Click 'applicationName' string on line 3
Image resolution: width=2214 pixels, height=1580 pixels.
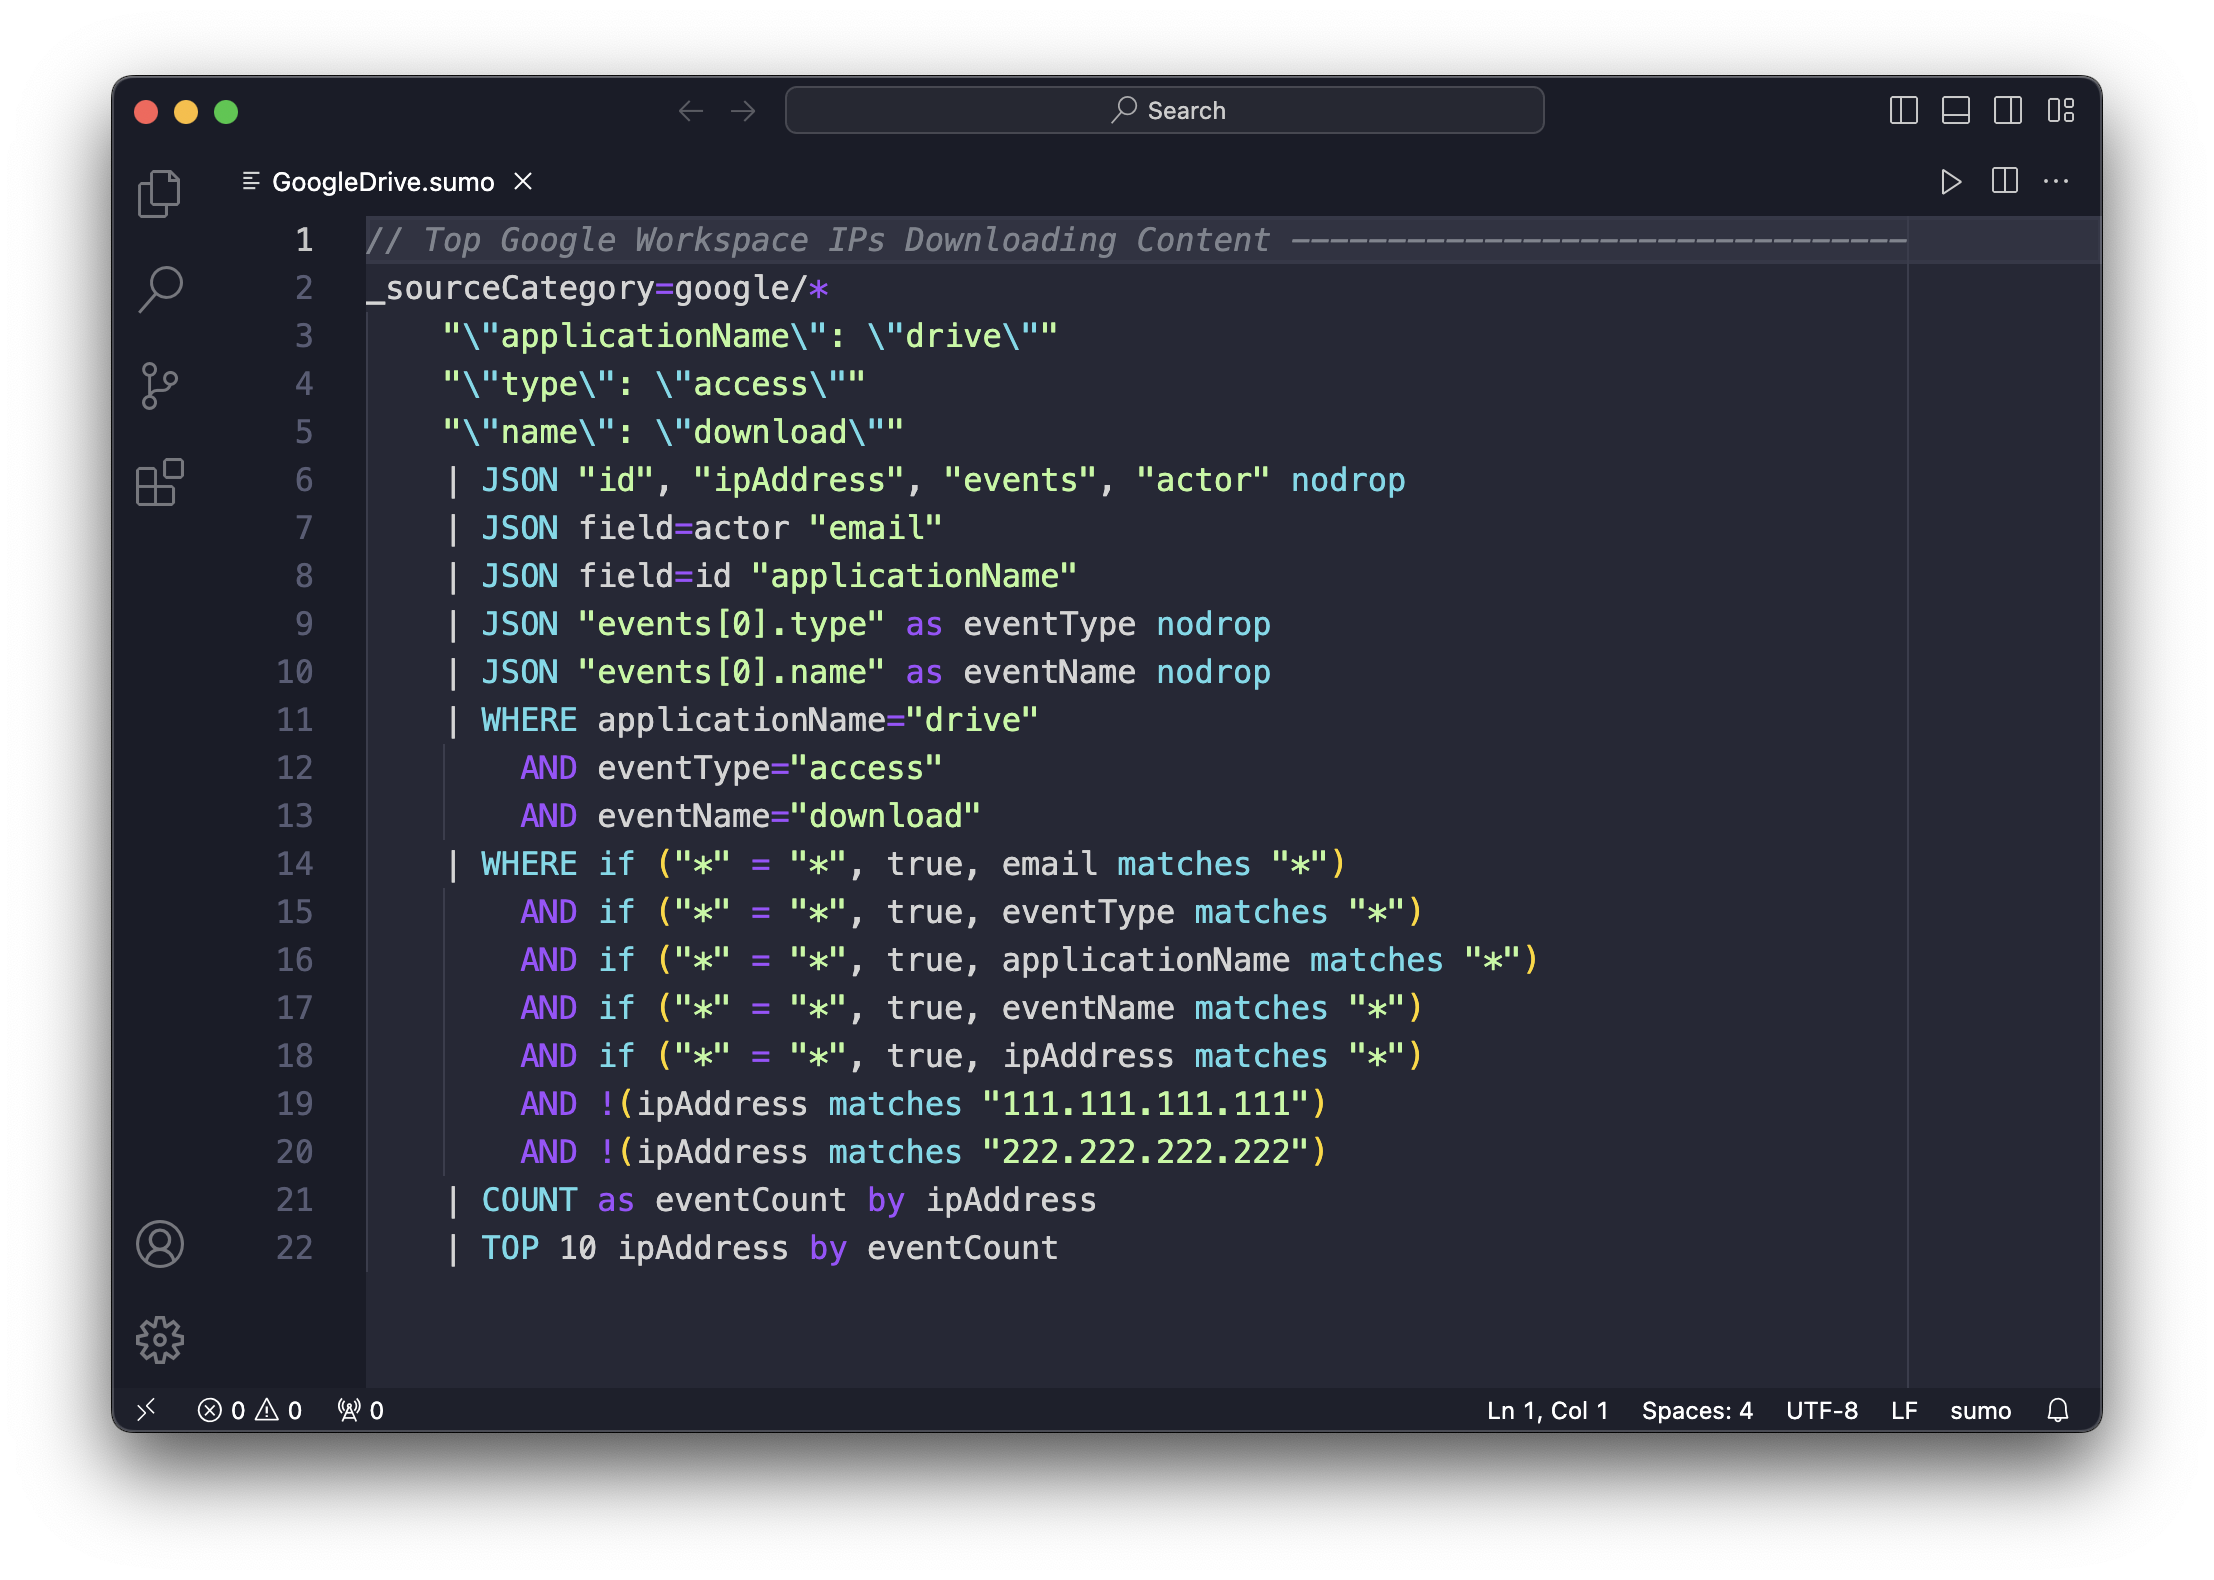(x=644, y=336)
